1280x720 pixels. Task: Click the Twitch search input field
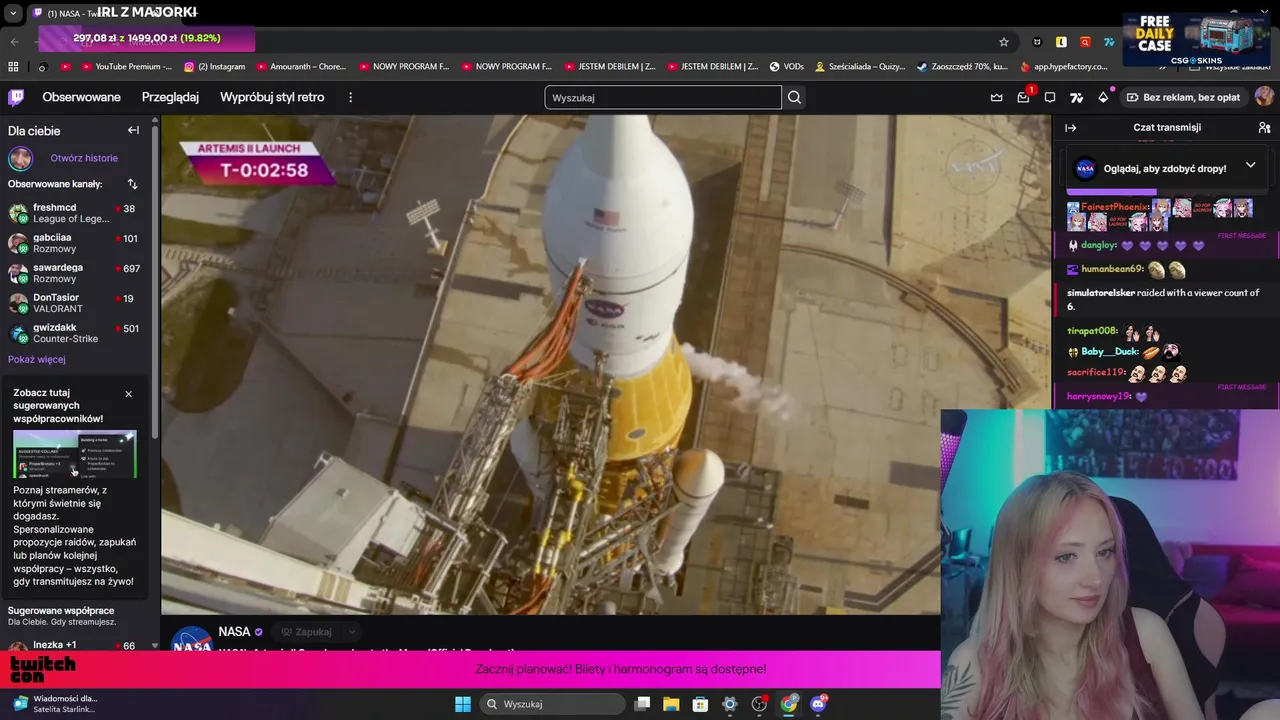663,97
